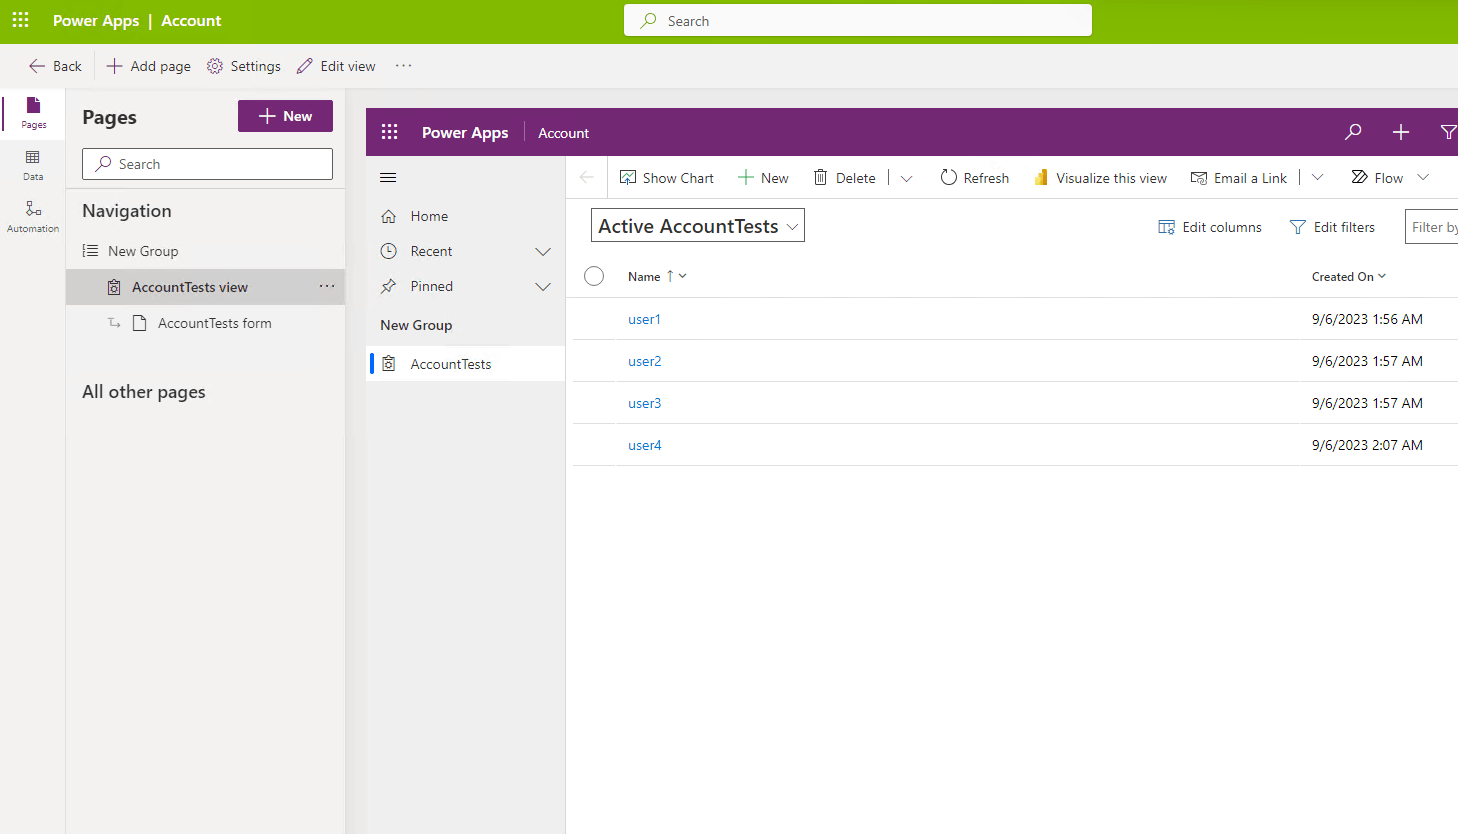Click the Edit view pencil icon
This screenshot has height=834, width=1458.
coord(305,66)
